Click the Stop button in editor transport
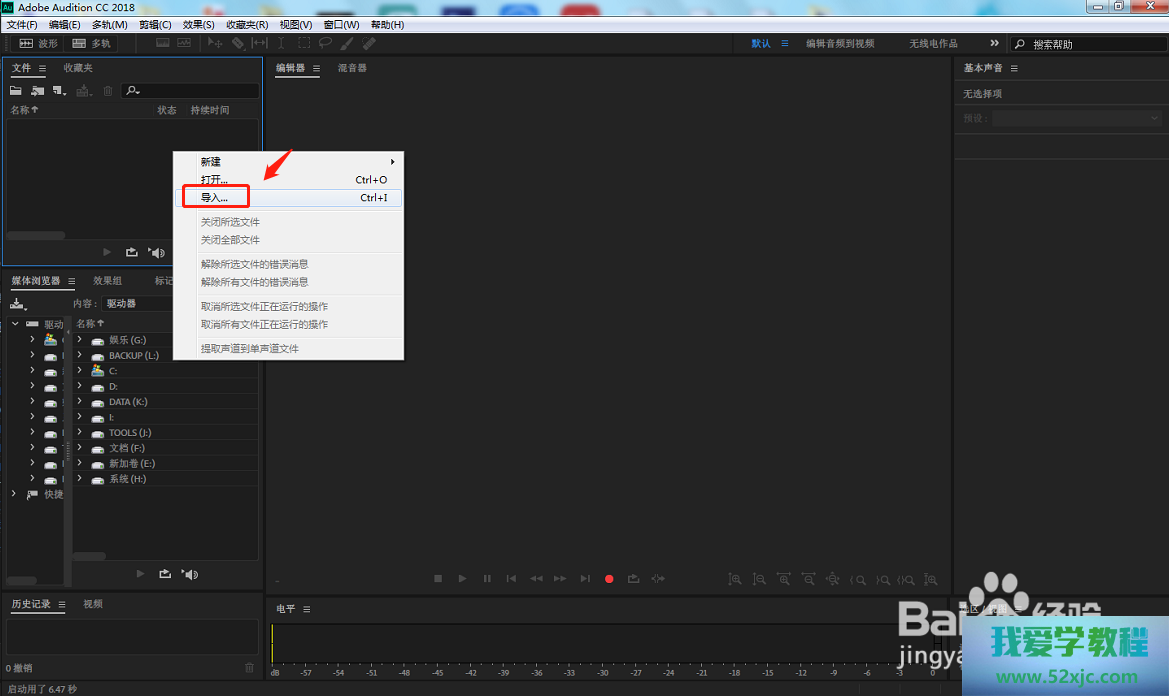 pyautogui.click(x=438, y=579)
